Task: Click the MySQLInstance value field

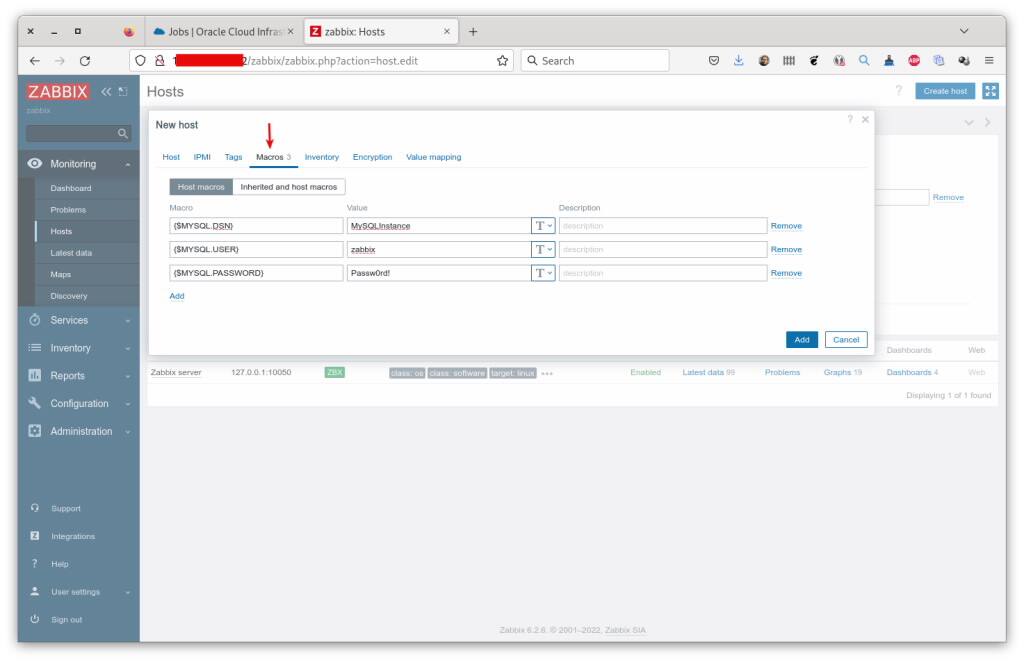Action: point(439,226)
